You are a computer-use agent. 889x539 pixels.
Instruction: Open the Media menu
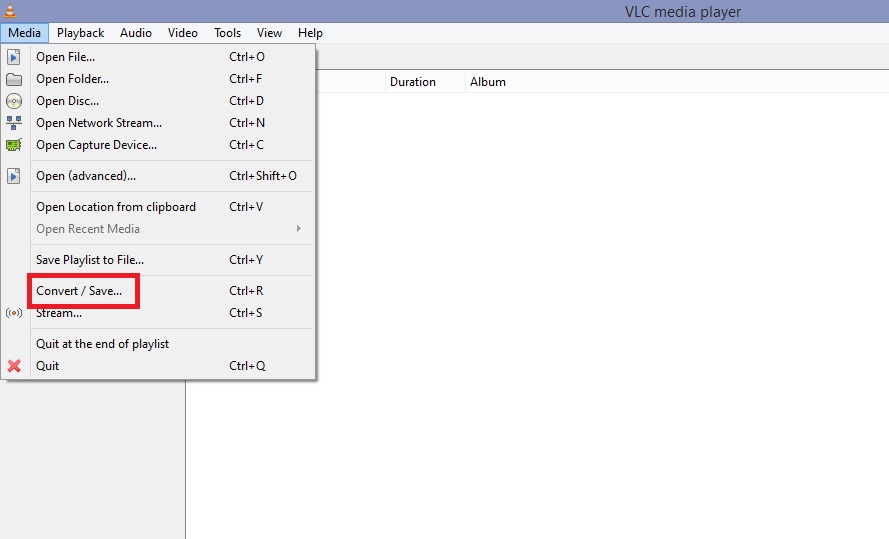coord(24,33)
